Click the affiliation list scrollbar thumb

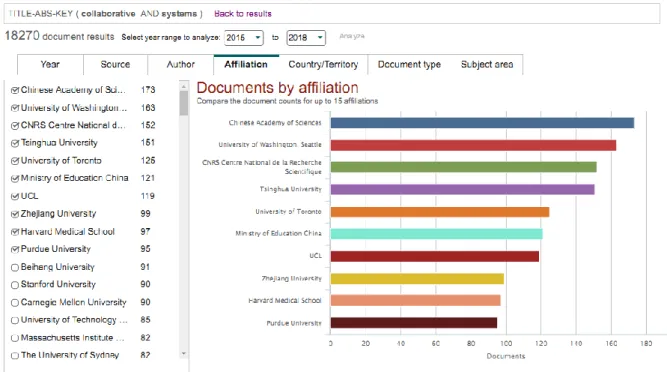(184, 103)
